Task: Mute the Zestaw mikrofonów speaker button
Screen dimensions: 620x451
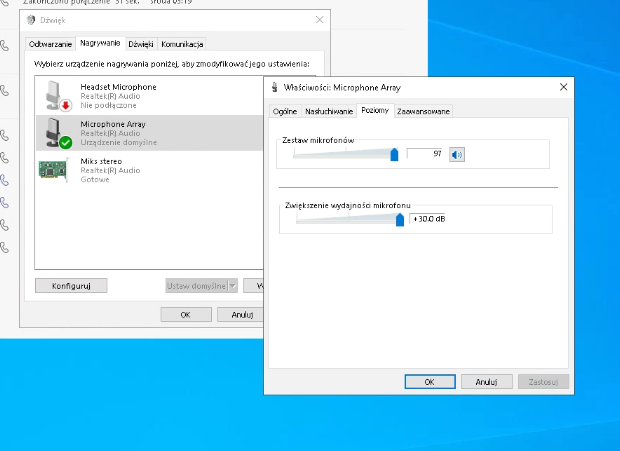Action: coord(457,155)
